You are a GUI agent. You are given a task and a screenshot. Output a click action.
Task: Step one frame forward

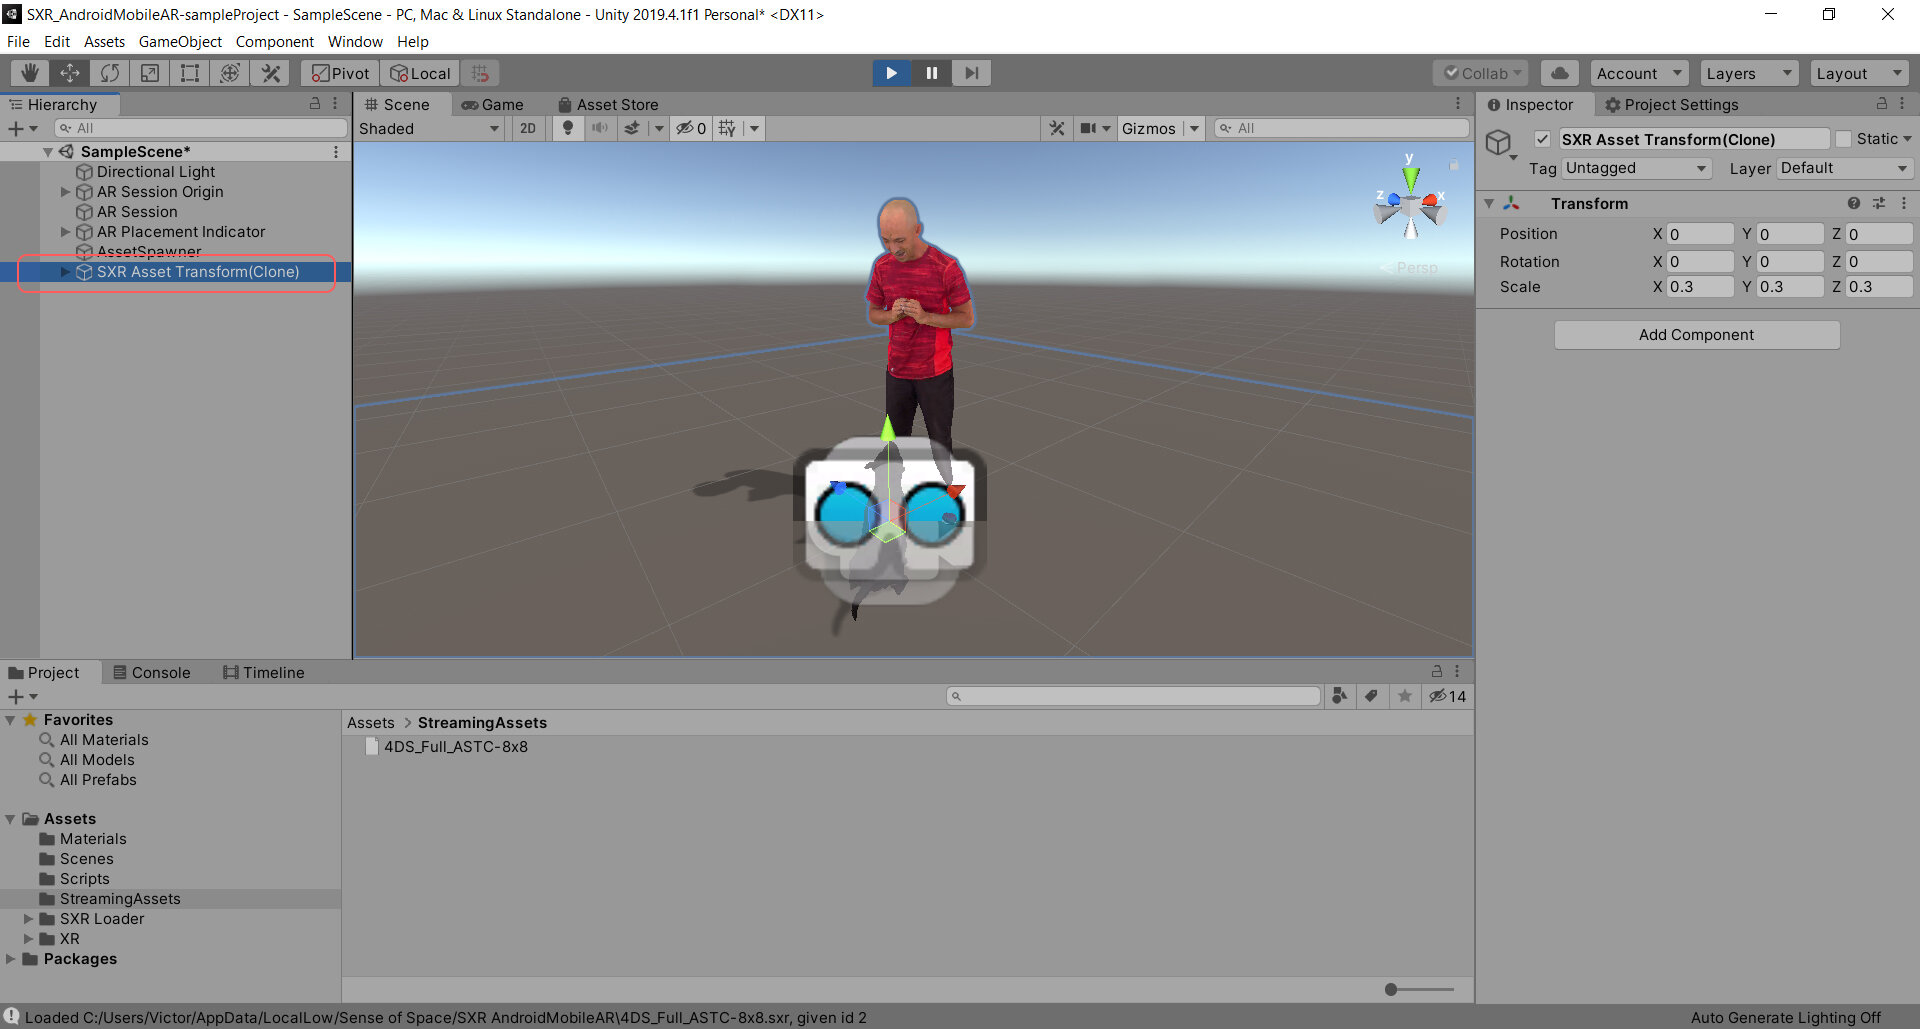click(x=971, y=73)
